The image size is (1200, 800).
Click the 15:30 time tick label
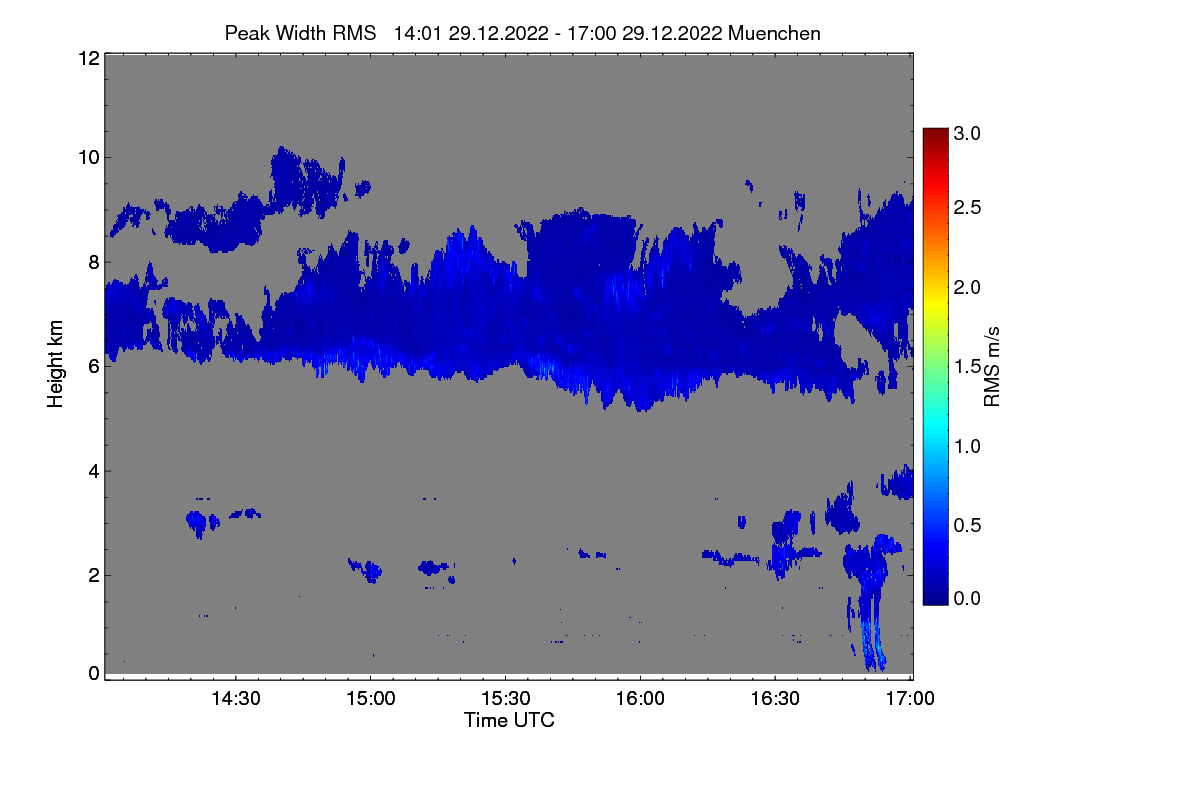pos(505,699)
